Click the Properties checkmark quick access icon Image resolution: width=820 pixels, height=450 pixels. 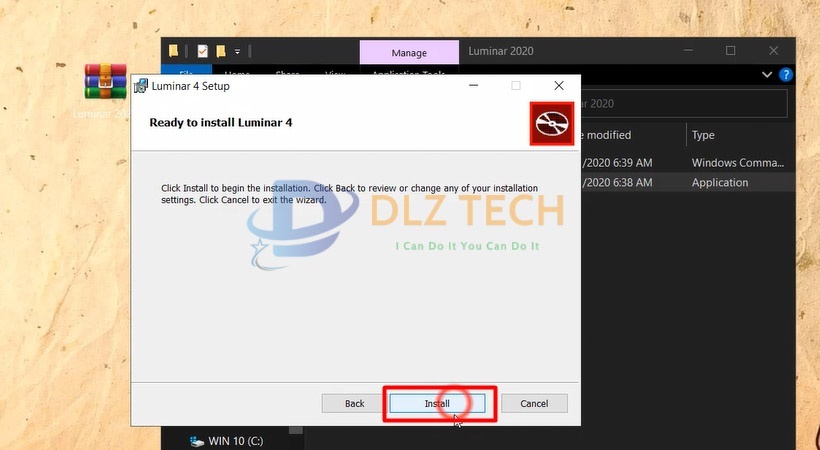[x=202, y=51]
